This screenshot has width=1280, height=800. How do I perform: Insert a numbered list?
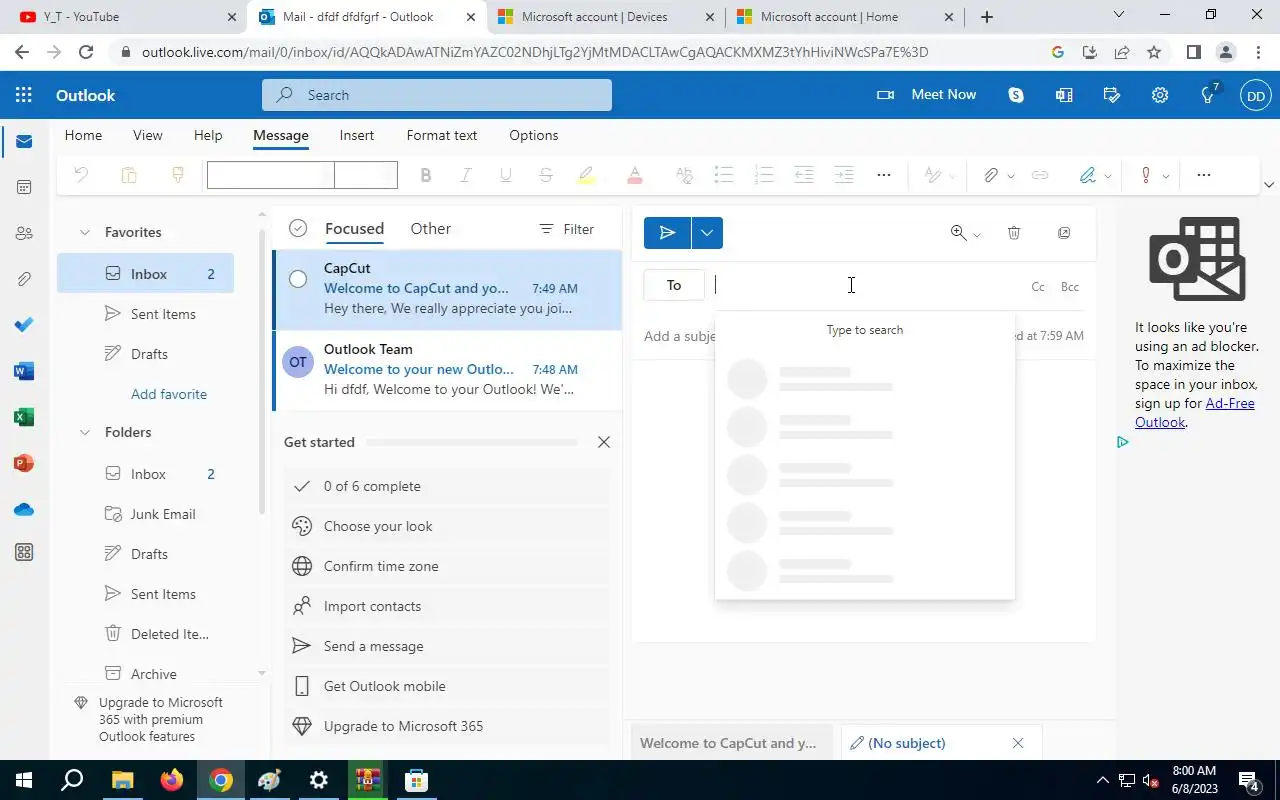coord(764,175)
